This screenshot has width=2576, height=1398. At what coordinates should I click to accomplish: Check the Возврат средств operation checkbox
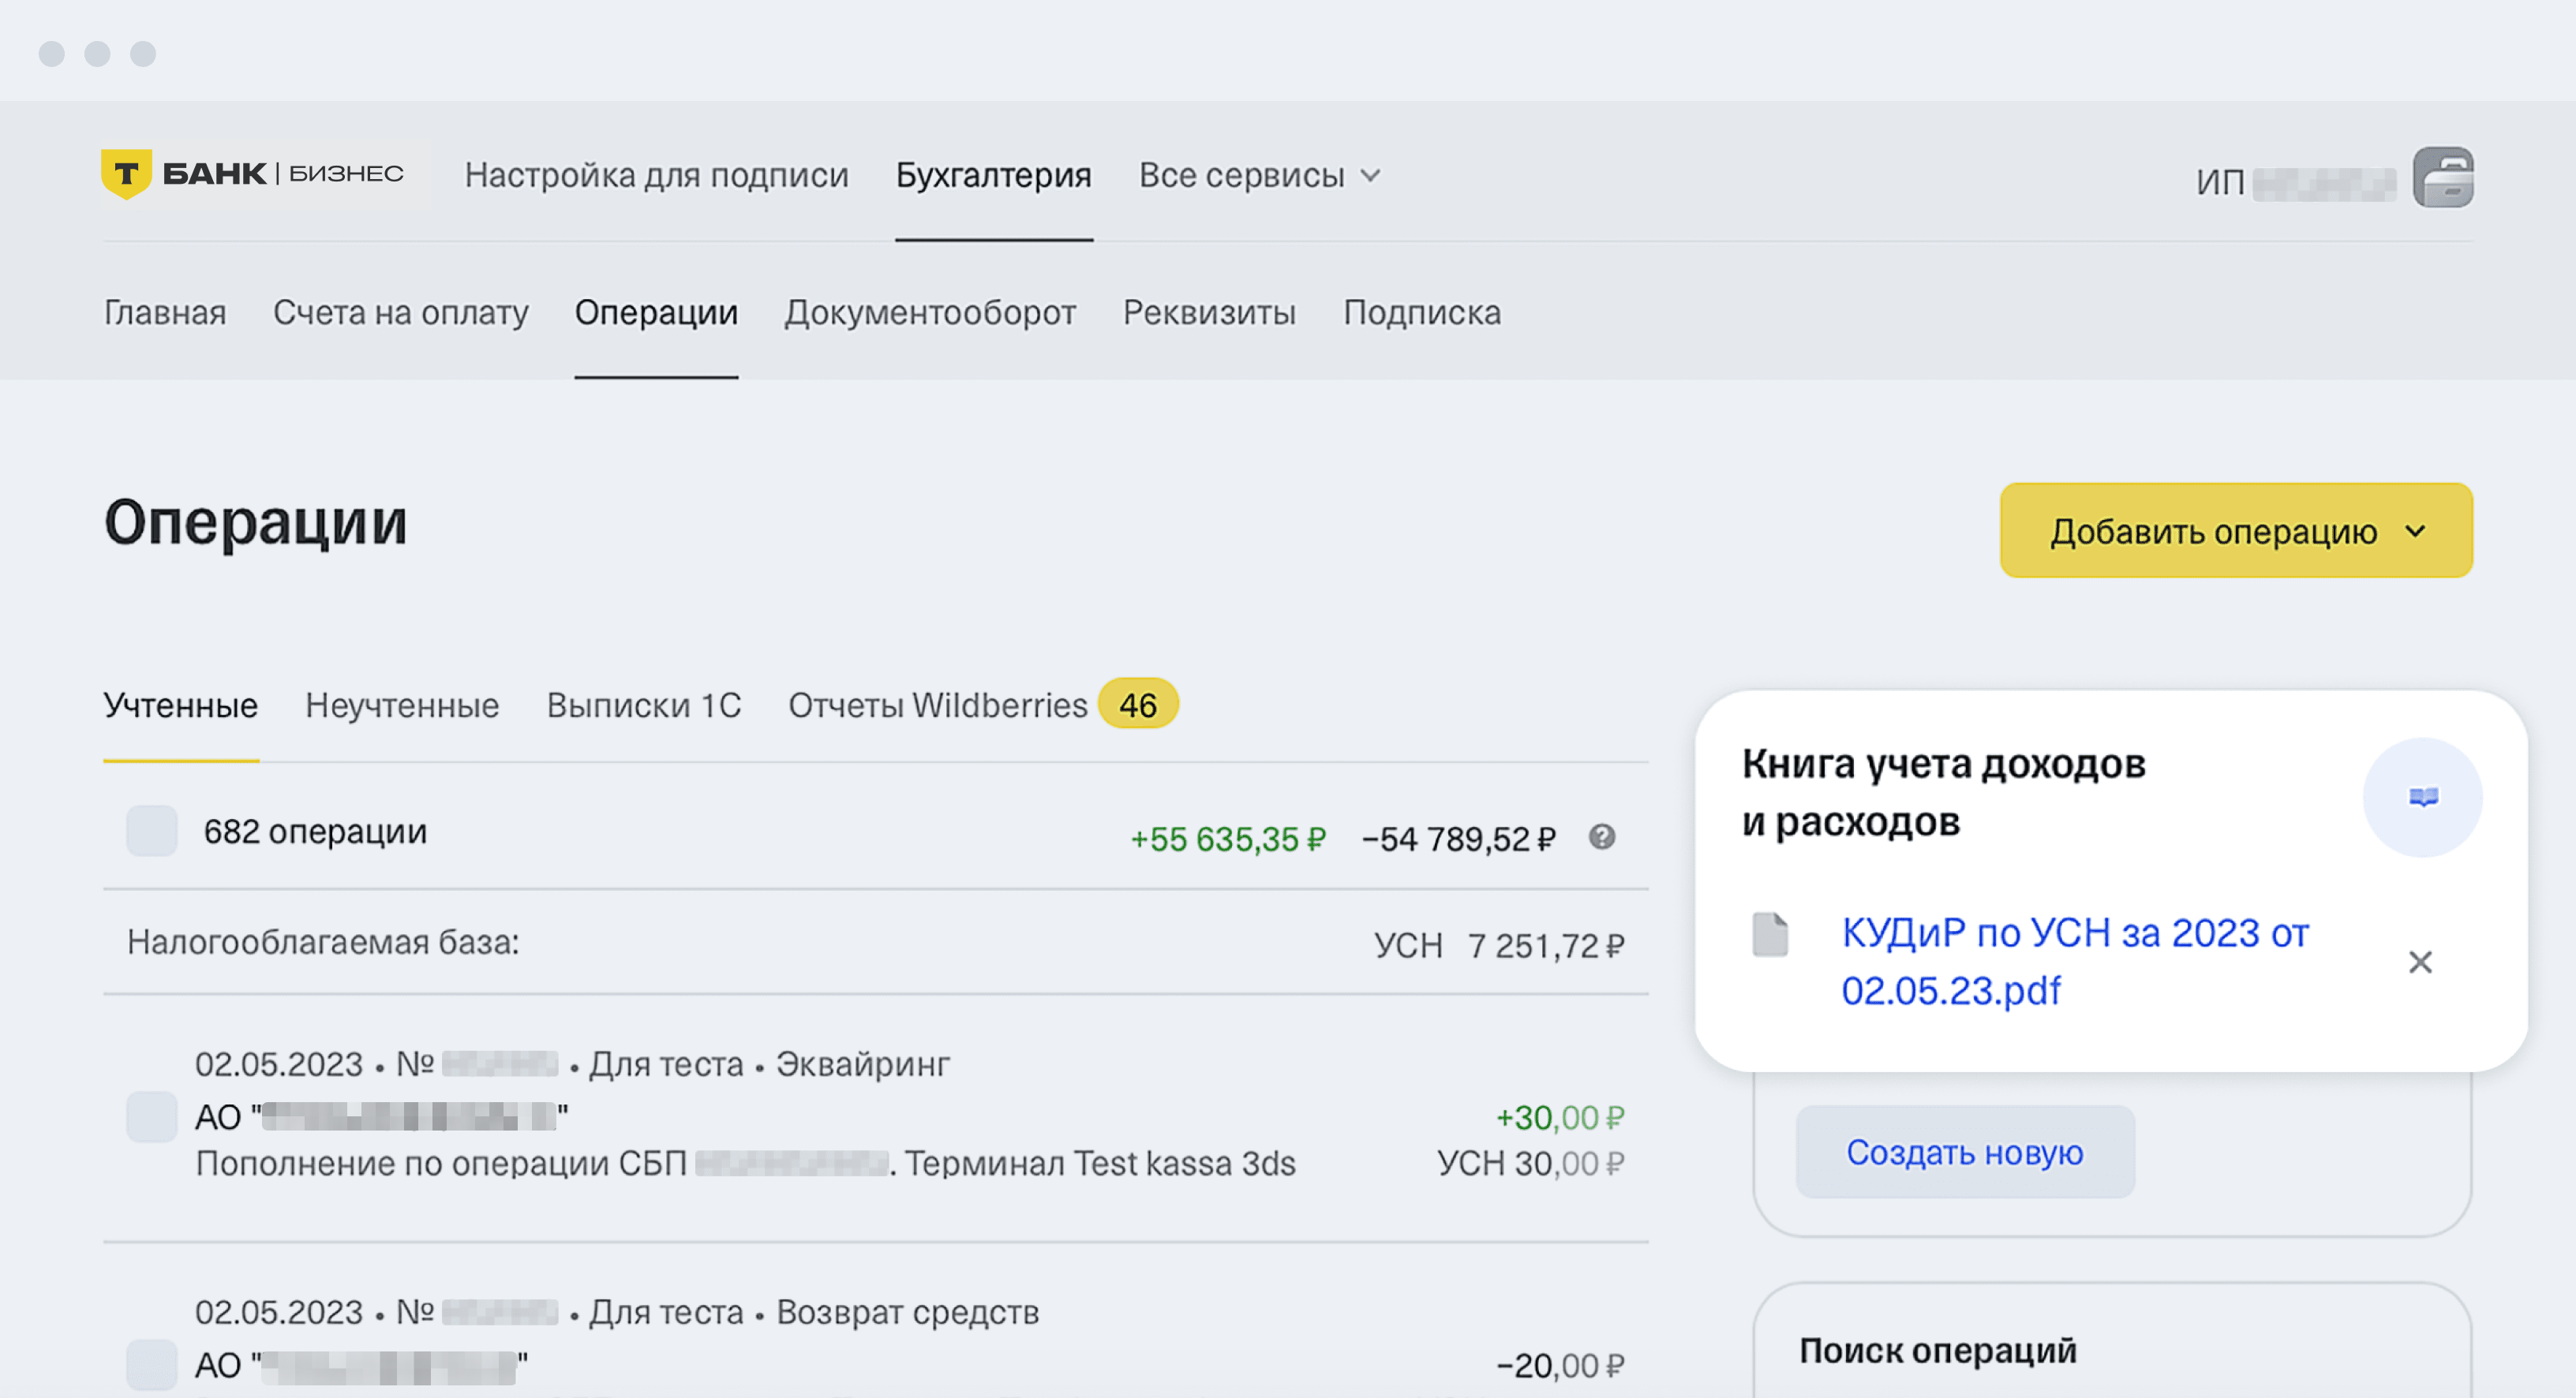point(152,1364)
